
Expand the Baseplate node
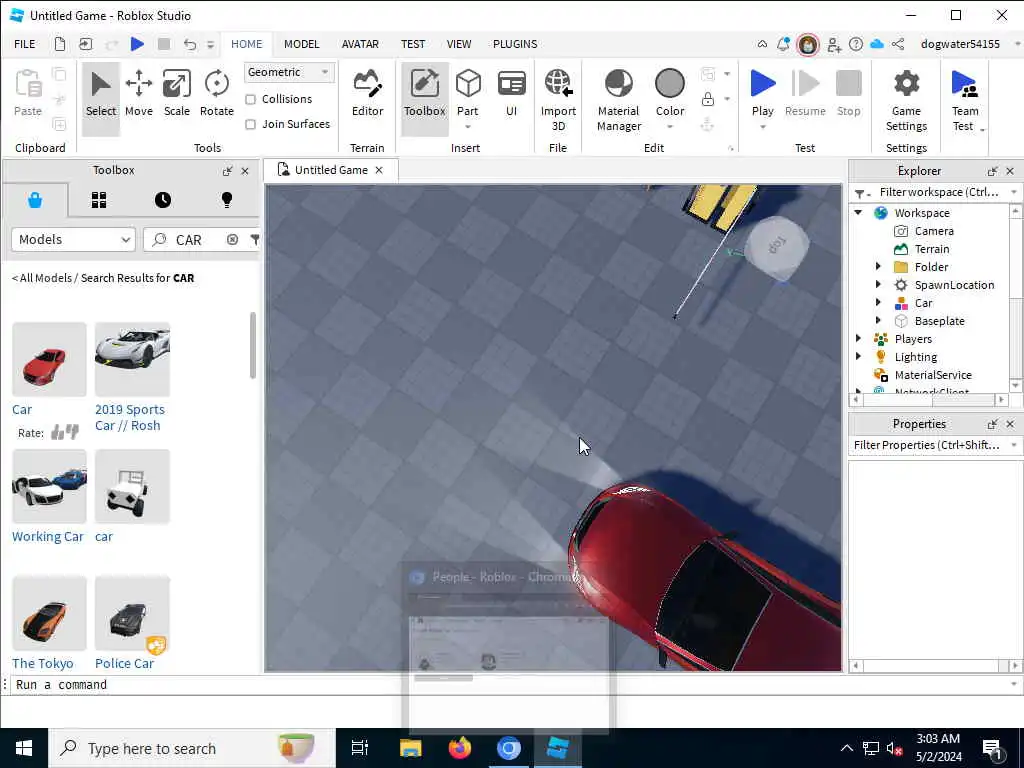tap(878, 321)
